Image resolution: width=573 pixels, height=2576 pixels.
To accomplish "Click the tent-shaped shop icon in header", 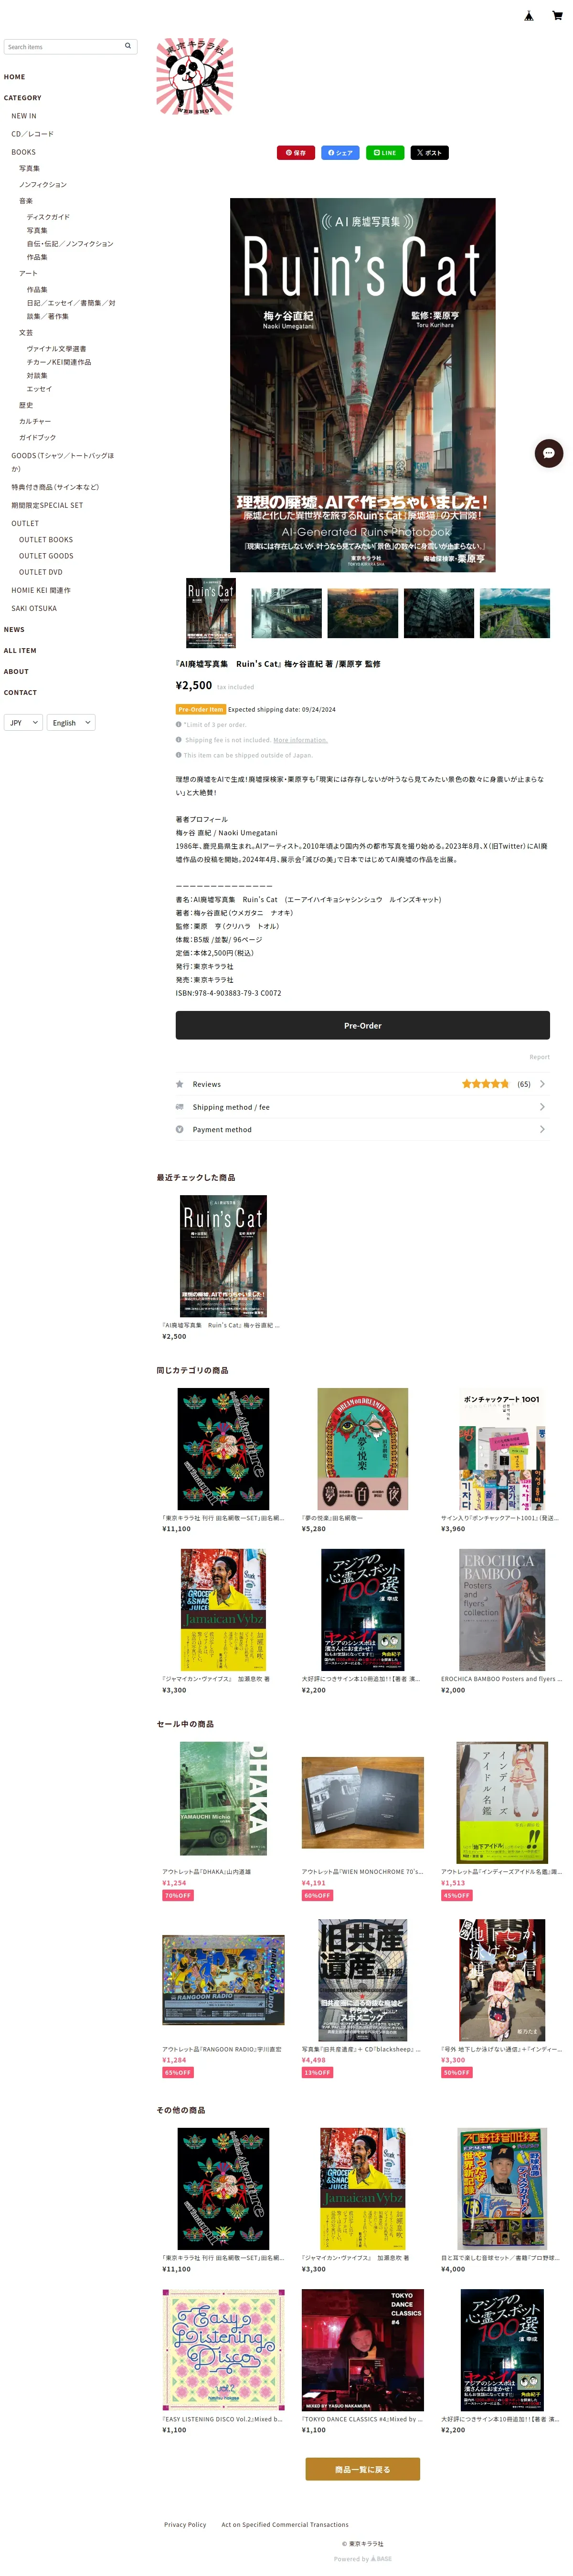I will point(528,16).
